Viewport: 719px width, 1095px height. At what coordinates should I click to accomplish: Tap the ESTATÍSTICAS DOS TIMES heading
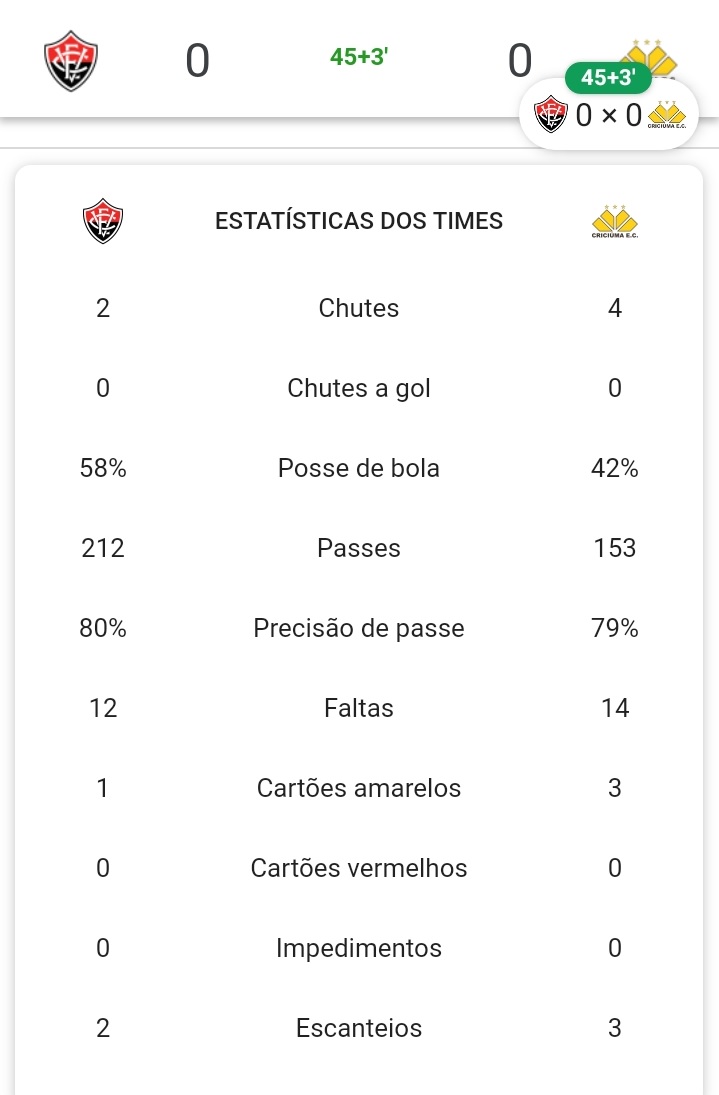click(359, 221)
